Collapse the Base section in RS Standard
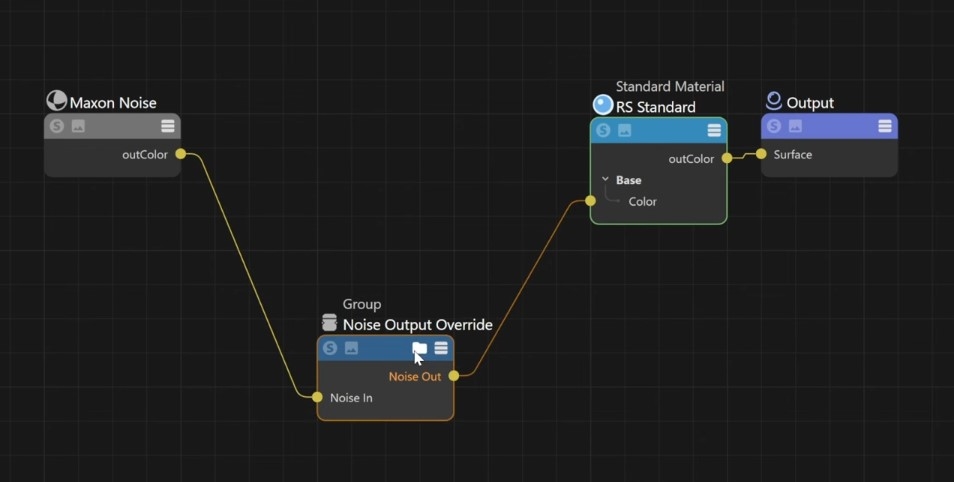 pos(605,180)
